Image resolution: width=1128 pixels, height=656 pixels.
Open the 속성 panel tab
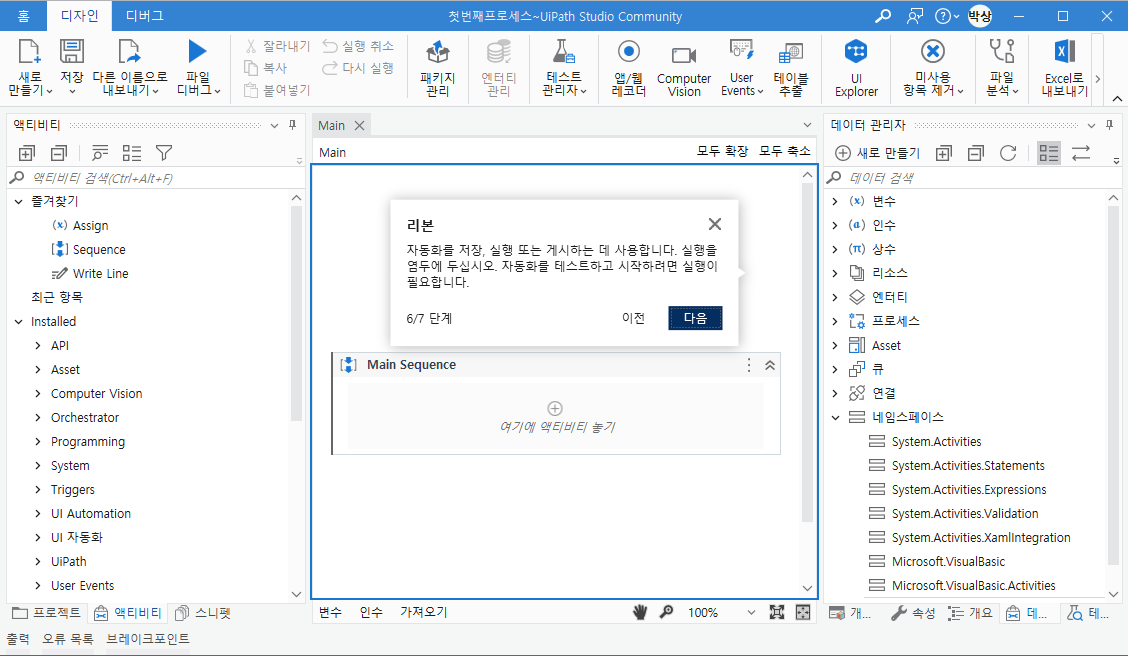914,613
